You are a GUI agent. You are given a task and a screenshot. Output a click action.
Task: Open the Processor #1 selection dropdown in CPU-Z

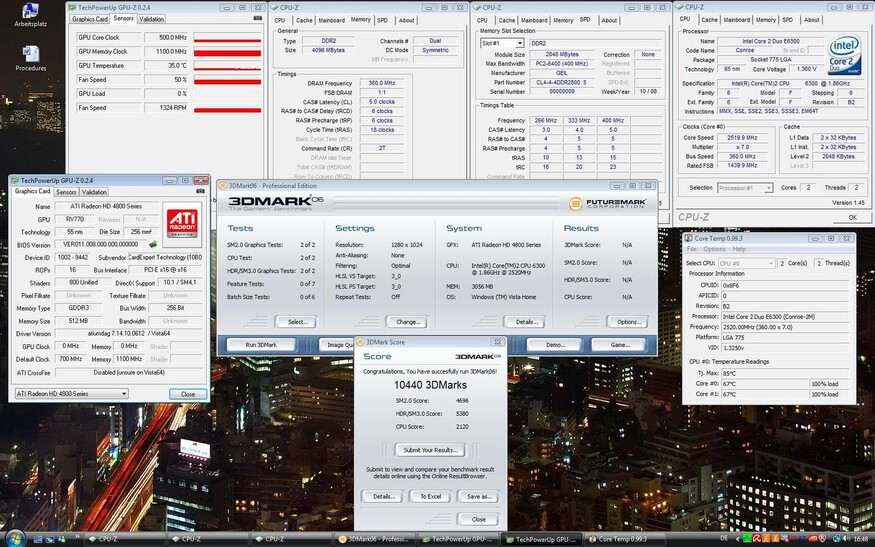tap(745, 188)
